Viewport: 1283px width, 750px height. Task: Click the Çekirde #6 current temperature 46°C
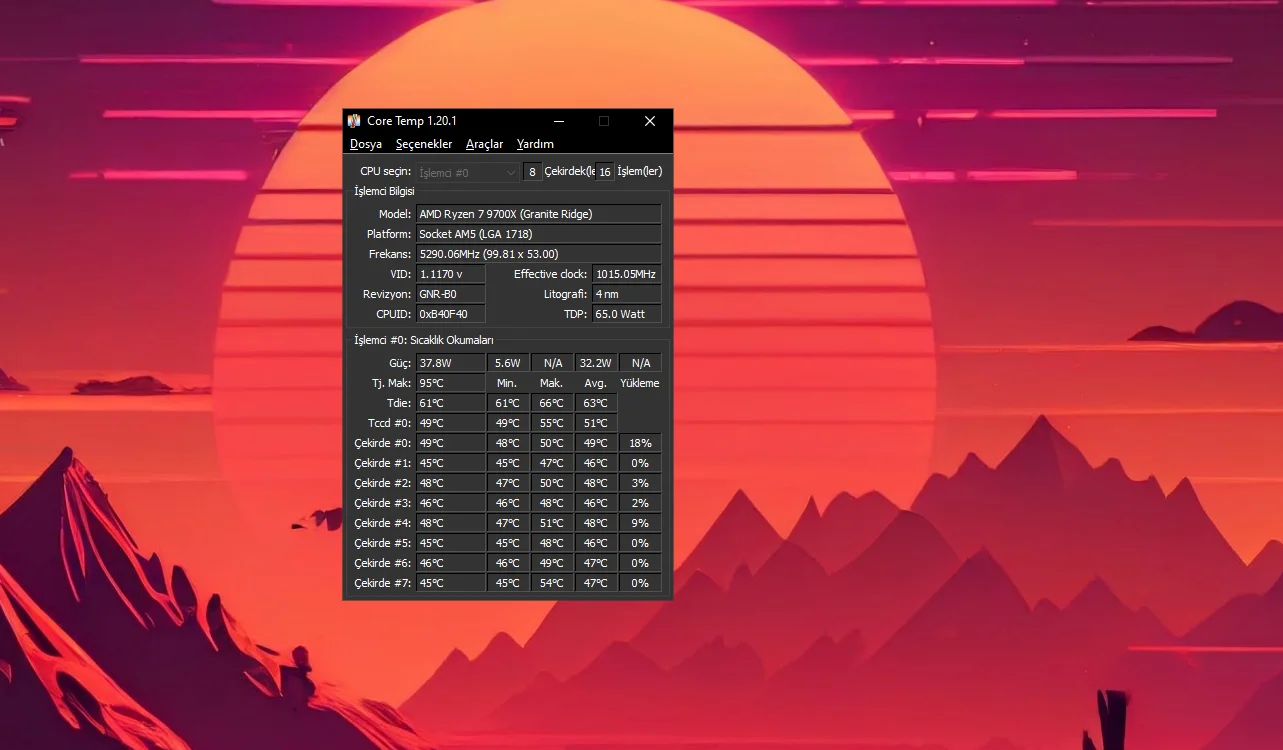point(451,563)
